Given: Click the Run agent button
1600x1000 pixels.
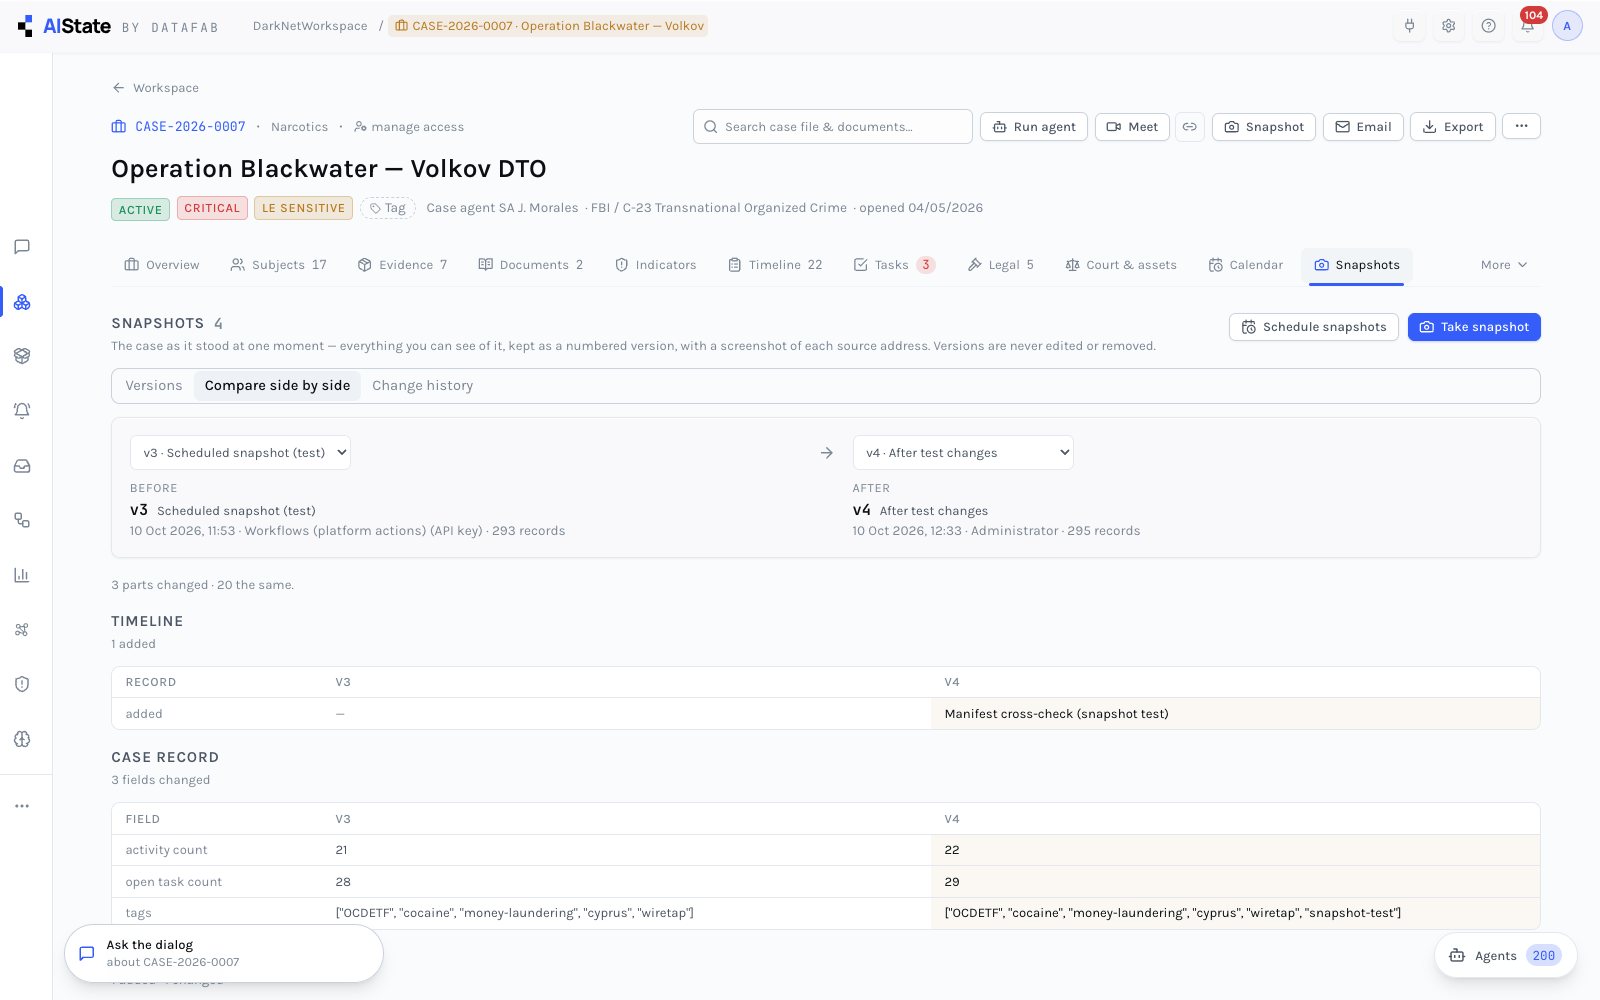Looking at the screenshot, I should [1034, 127].
